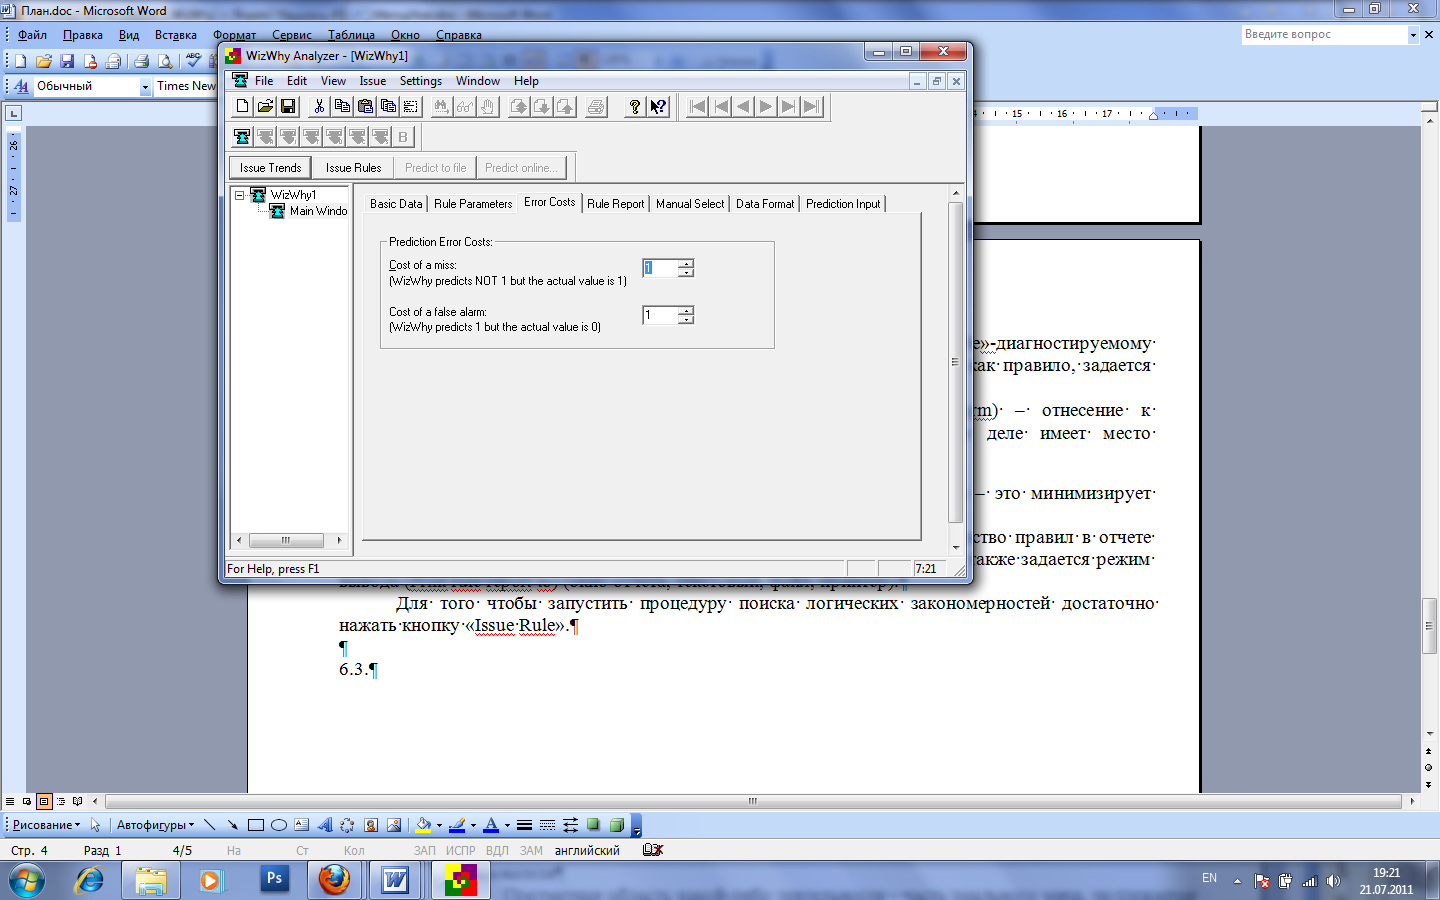This screenshot has height=900, width=1440.
Task: Switch to Rule Report tab
Action: click(616, 204)
